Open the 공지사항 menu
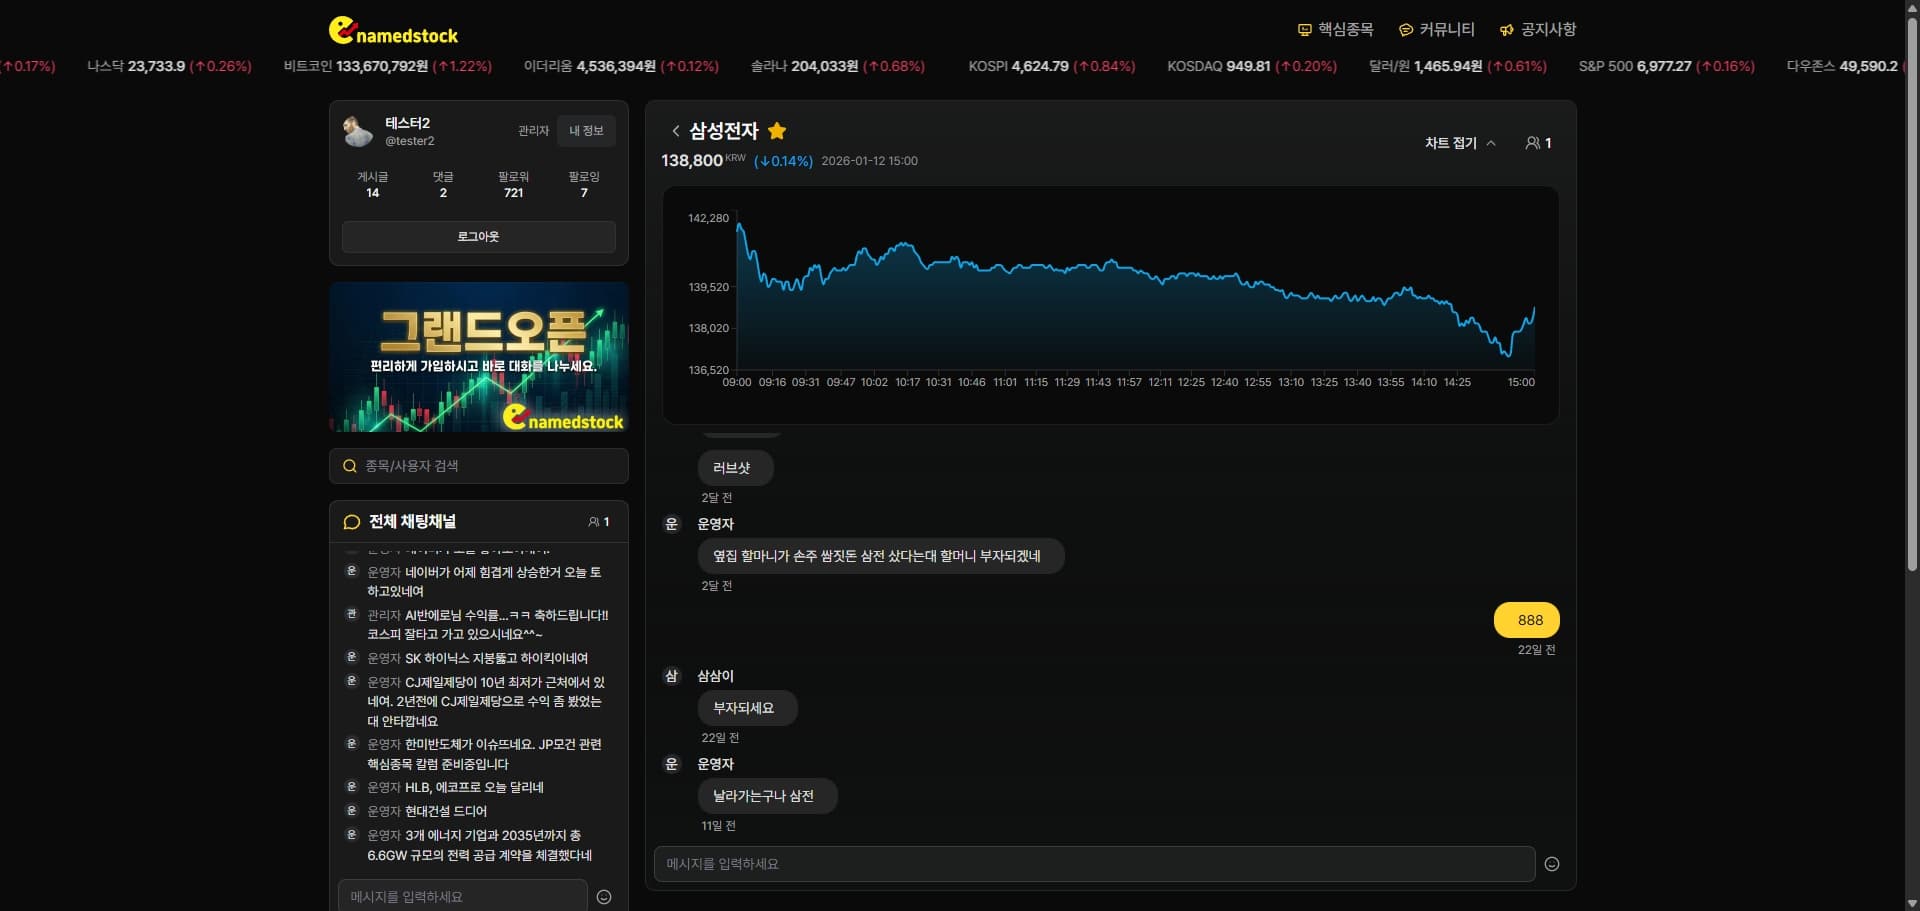 coord(1538,30)
